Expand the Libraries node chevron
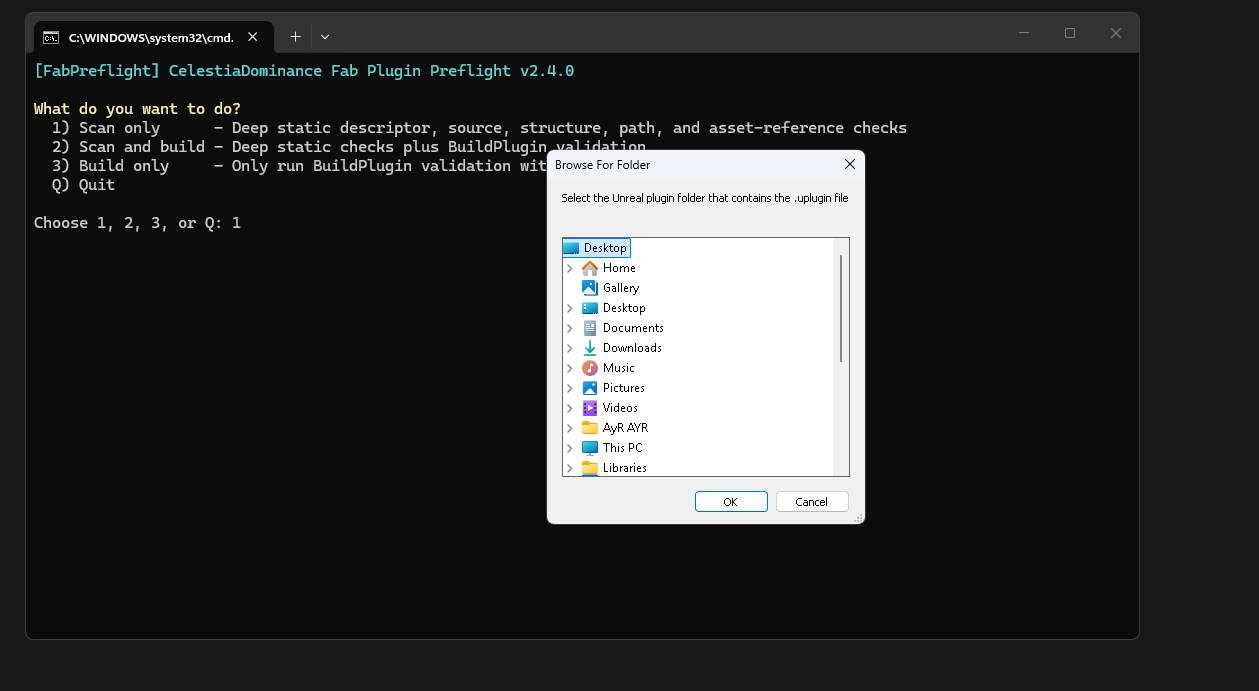The image size is (1259, 691). [x=570, y=468]
